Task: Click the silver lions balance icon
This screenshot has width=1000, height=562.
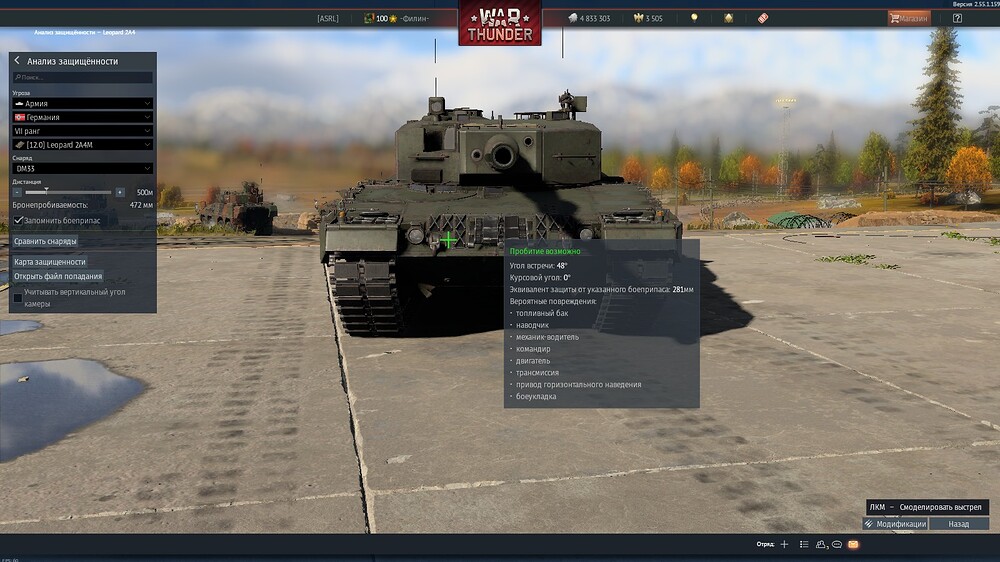Action: tap(573, 18)
